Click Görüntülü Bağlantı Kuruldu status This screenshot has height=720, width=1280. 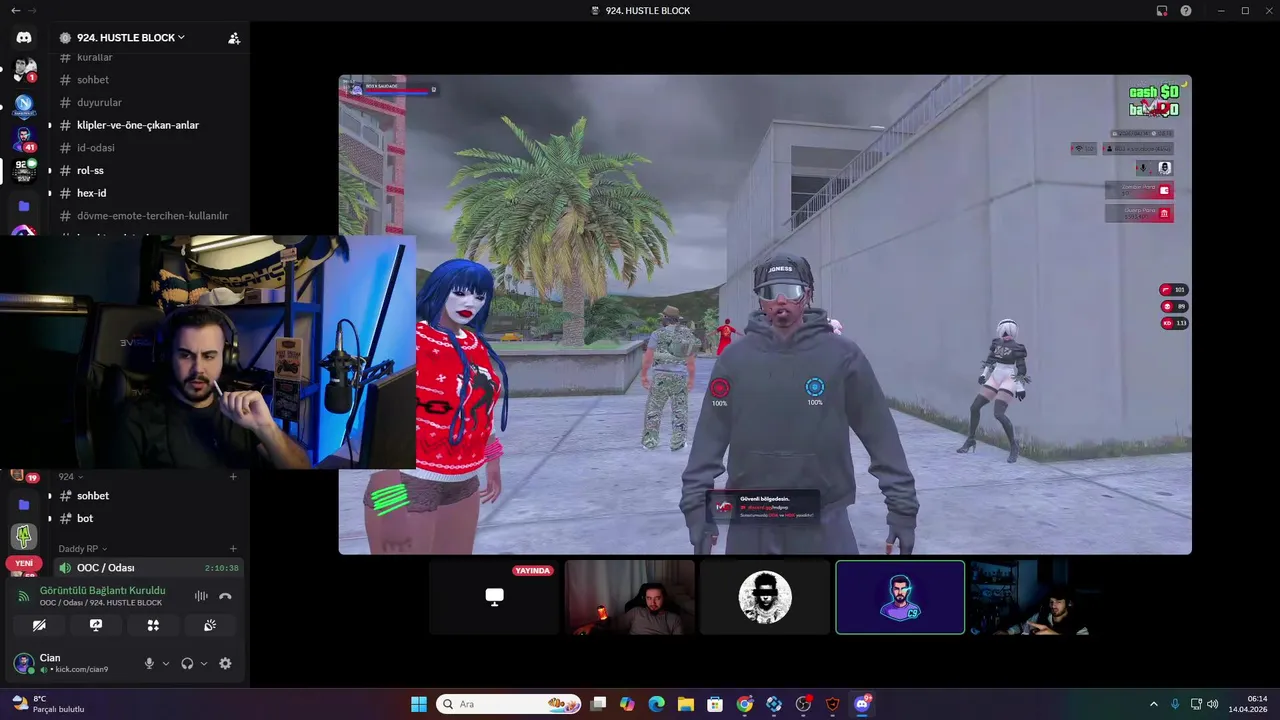click(x=102, y=590)
